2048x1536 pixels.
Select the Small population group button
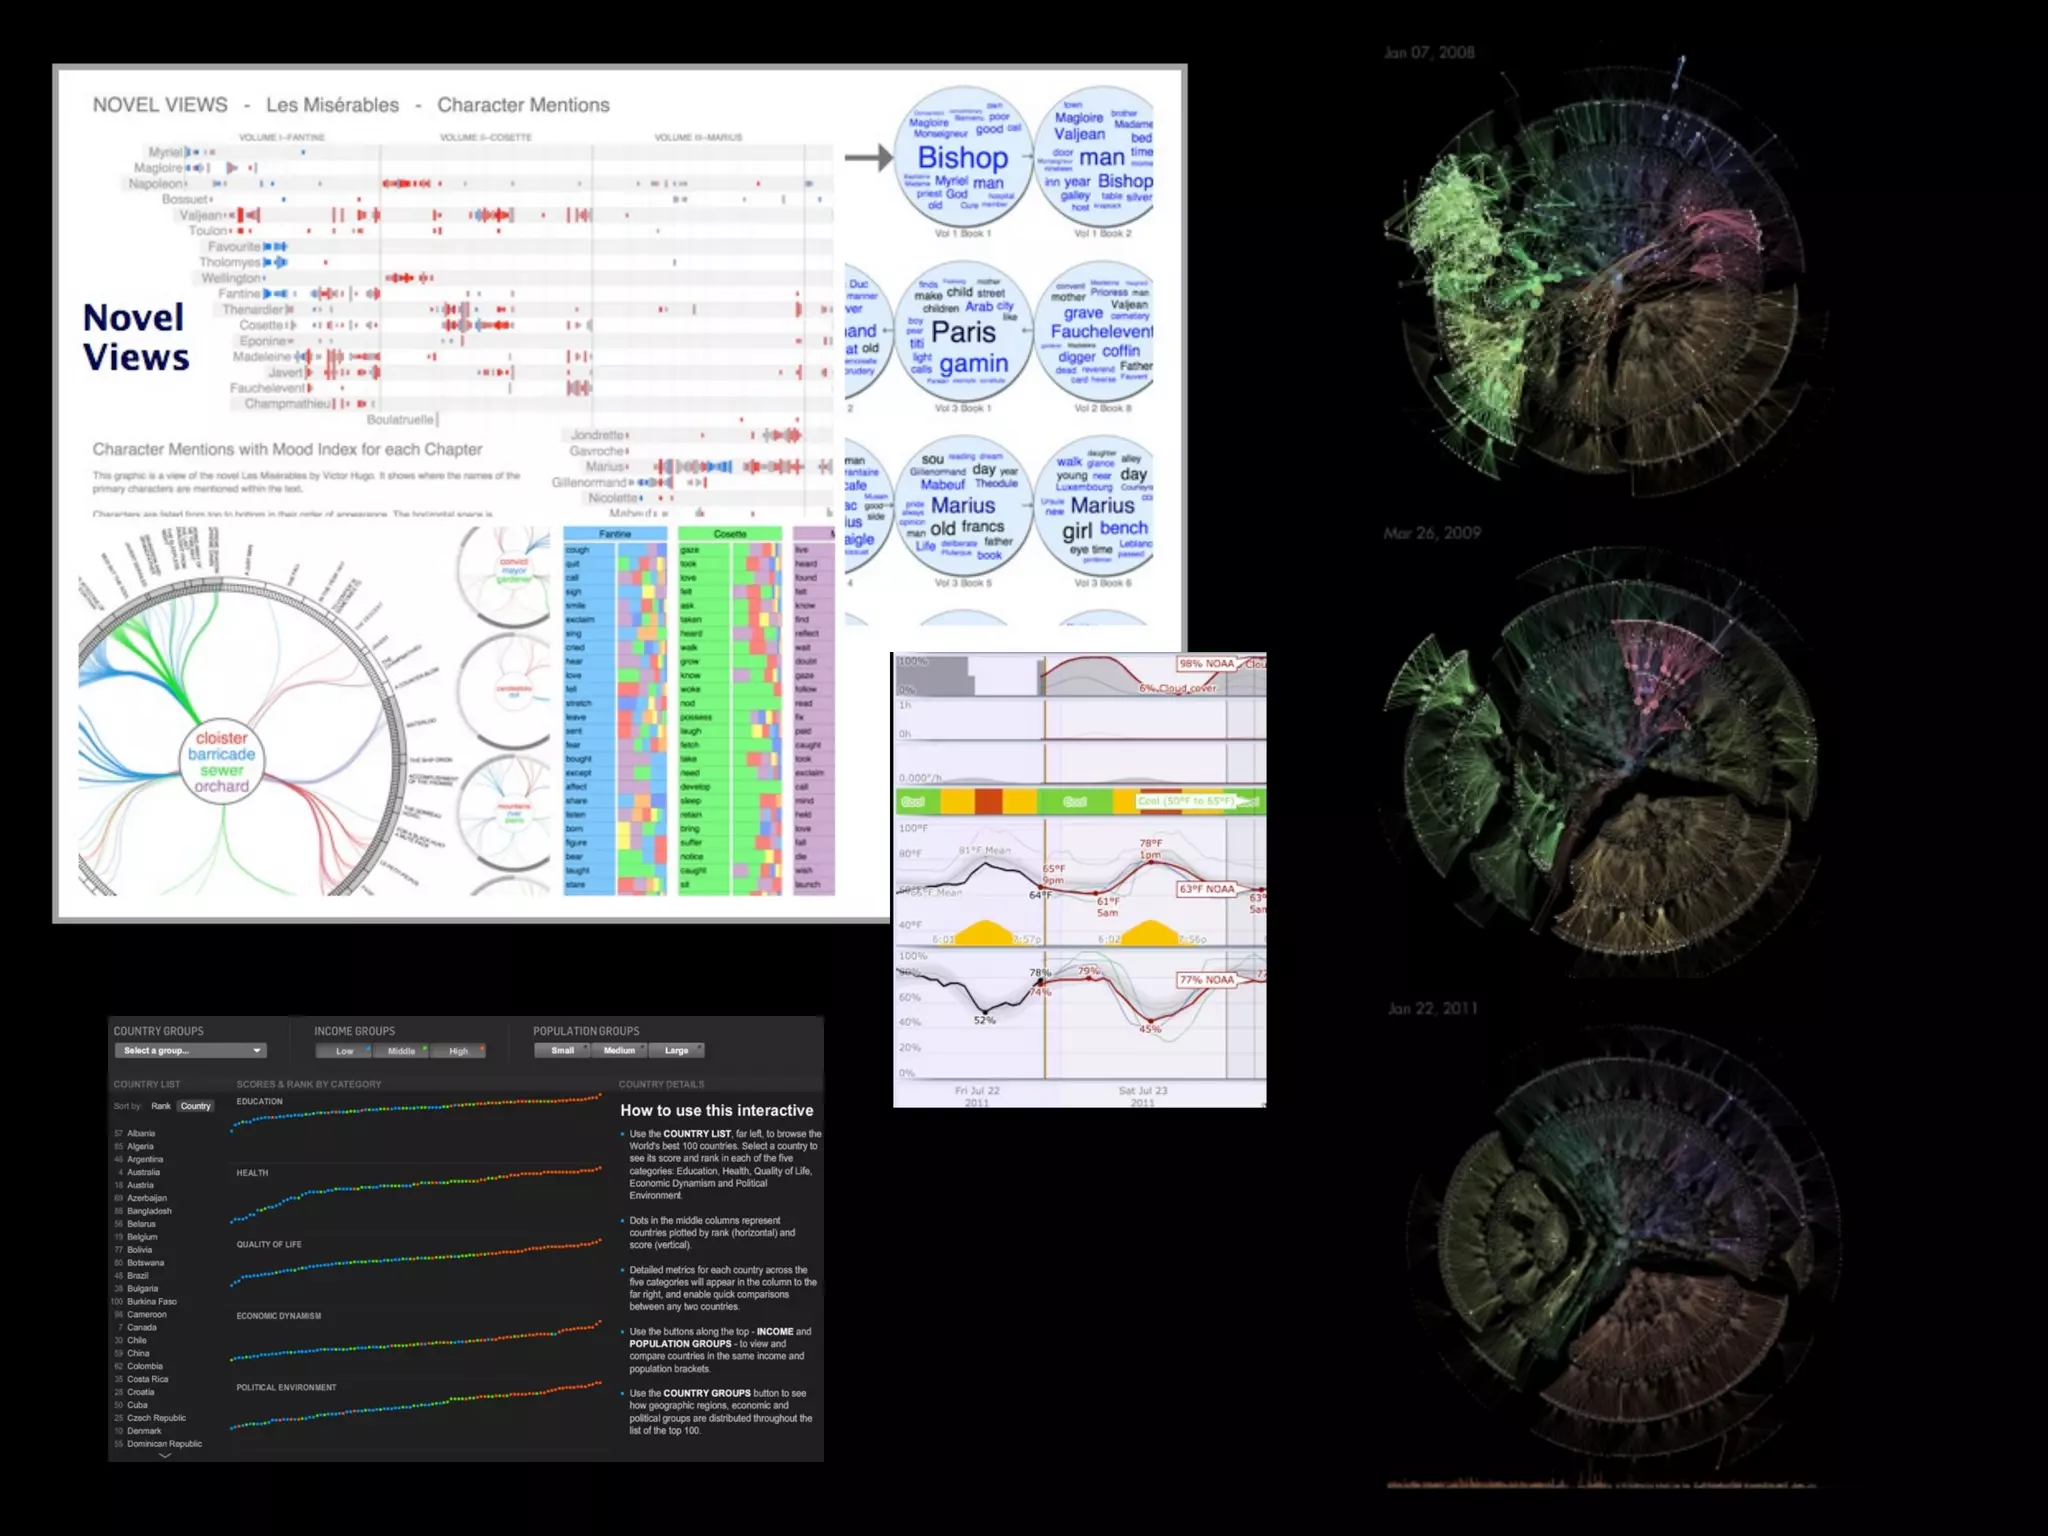[562, 1050]
